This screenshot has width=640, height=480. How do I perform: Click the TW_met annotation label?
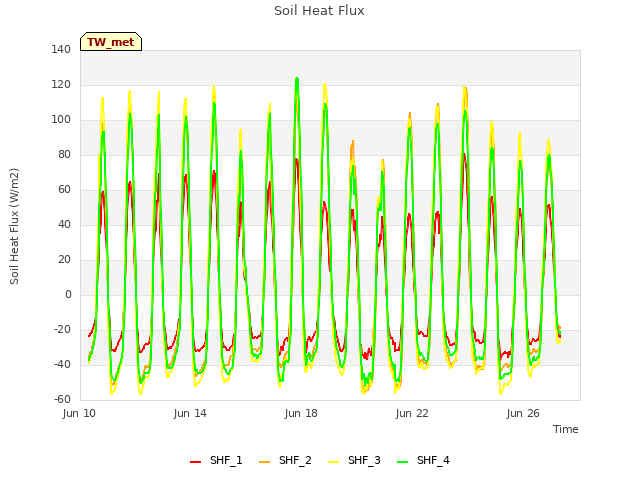111,42
